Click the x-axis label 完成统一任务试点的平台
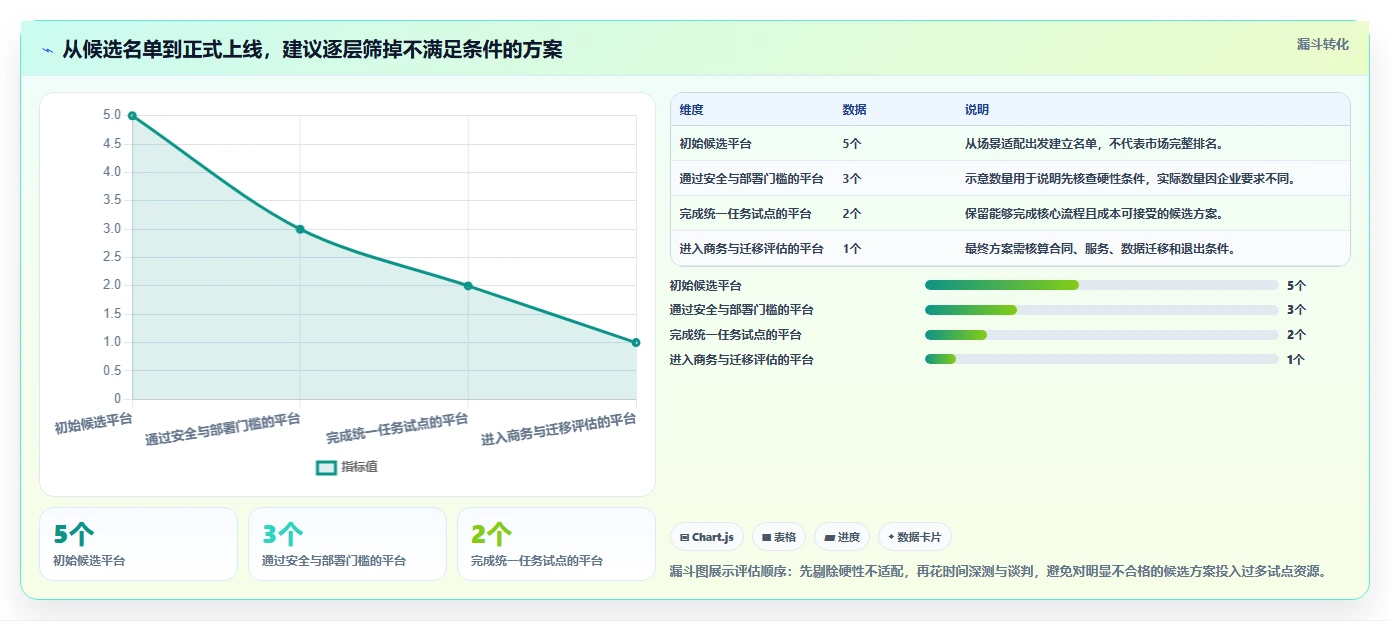The height and width of the screenshot is (621, 1390). coord(397,428)
